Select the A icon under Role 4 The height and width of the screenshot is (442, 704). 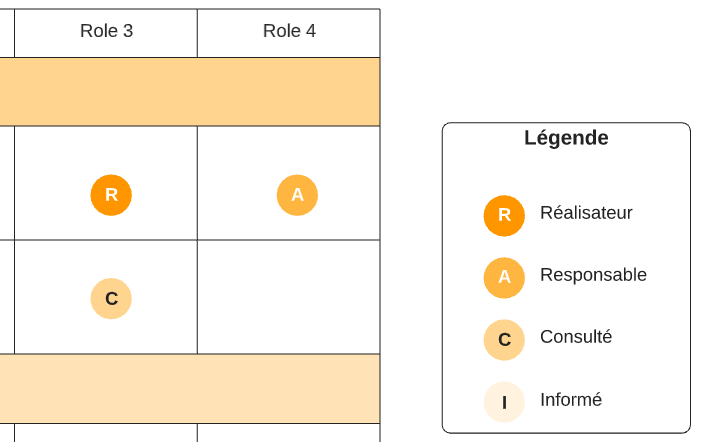pos(297,195)
